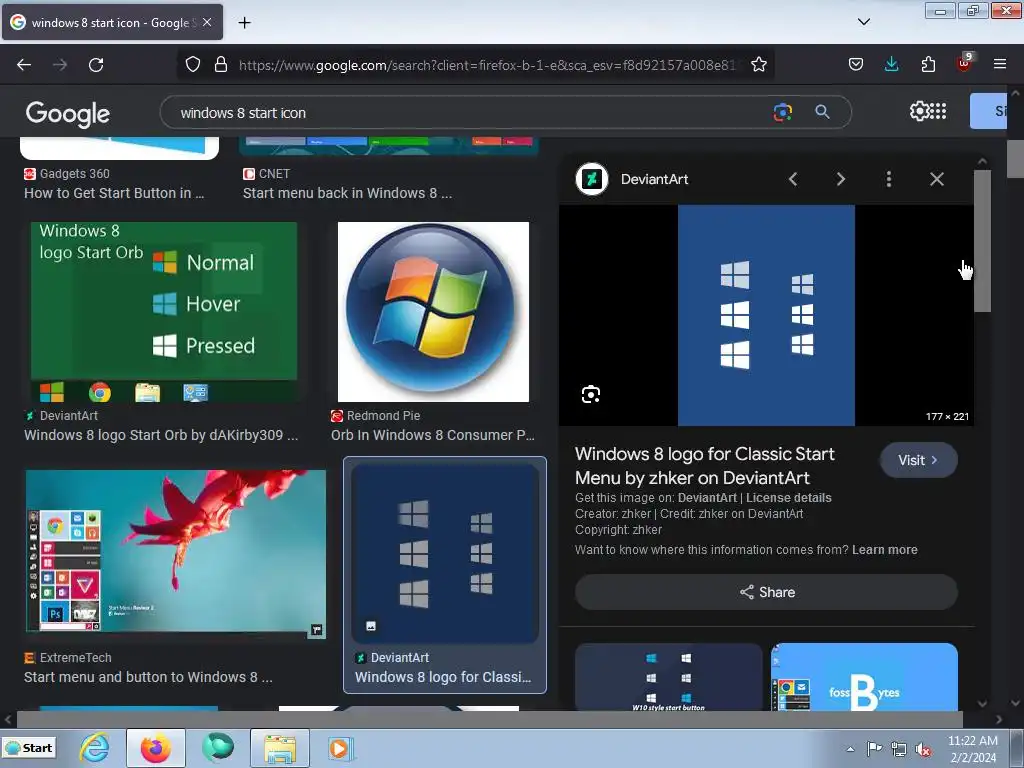Switch to Firefox in the taskbar
This screenshot has height=768, width=1024.
tap(155, 748)
